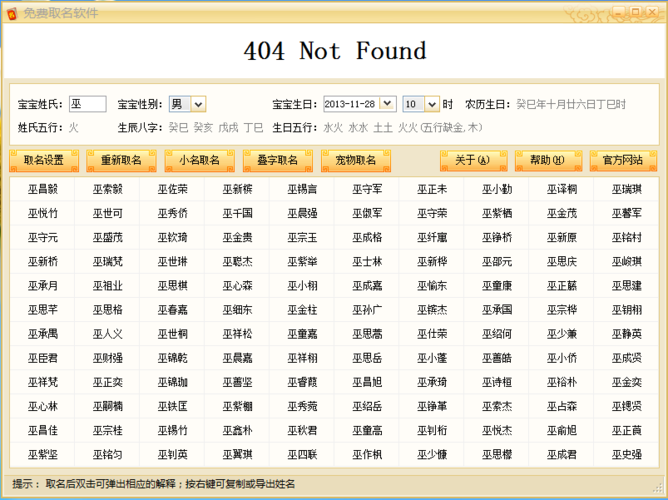Image resolution: width=668 pixels, height=500 pixels.
Task: Click 重新取名 to regenerate names
Action: (x=121, y=161)
